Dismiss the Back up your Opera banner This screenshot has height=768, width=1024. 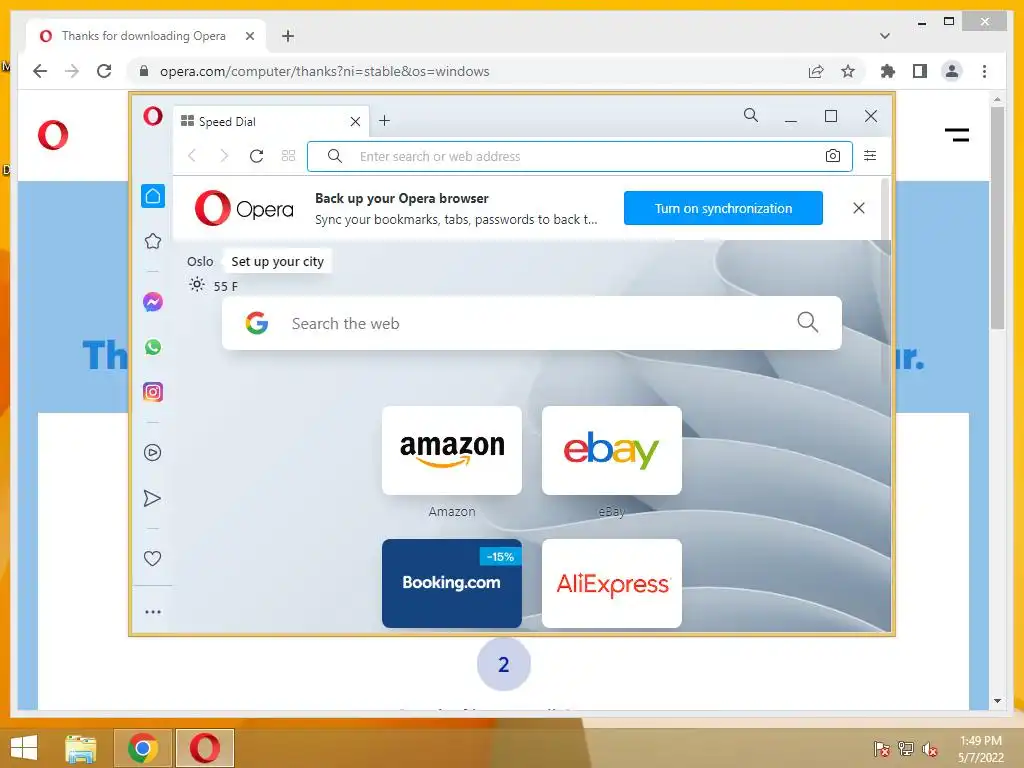[859, 208]
